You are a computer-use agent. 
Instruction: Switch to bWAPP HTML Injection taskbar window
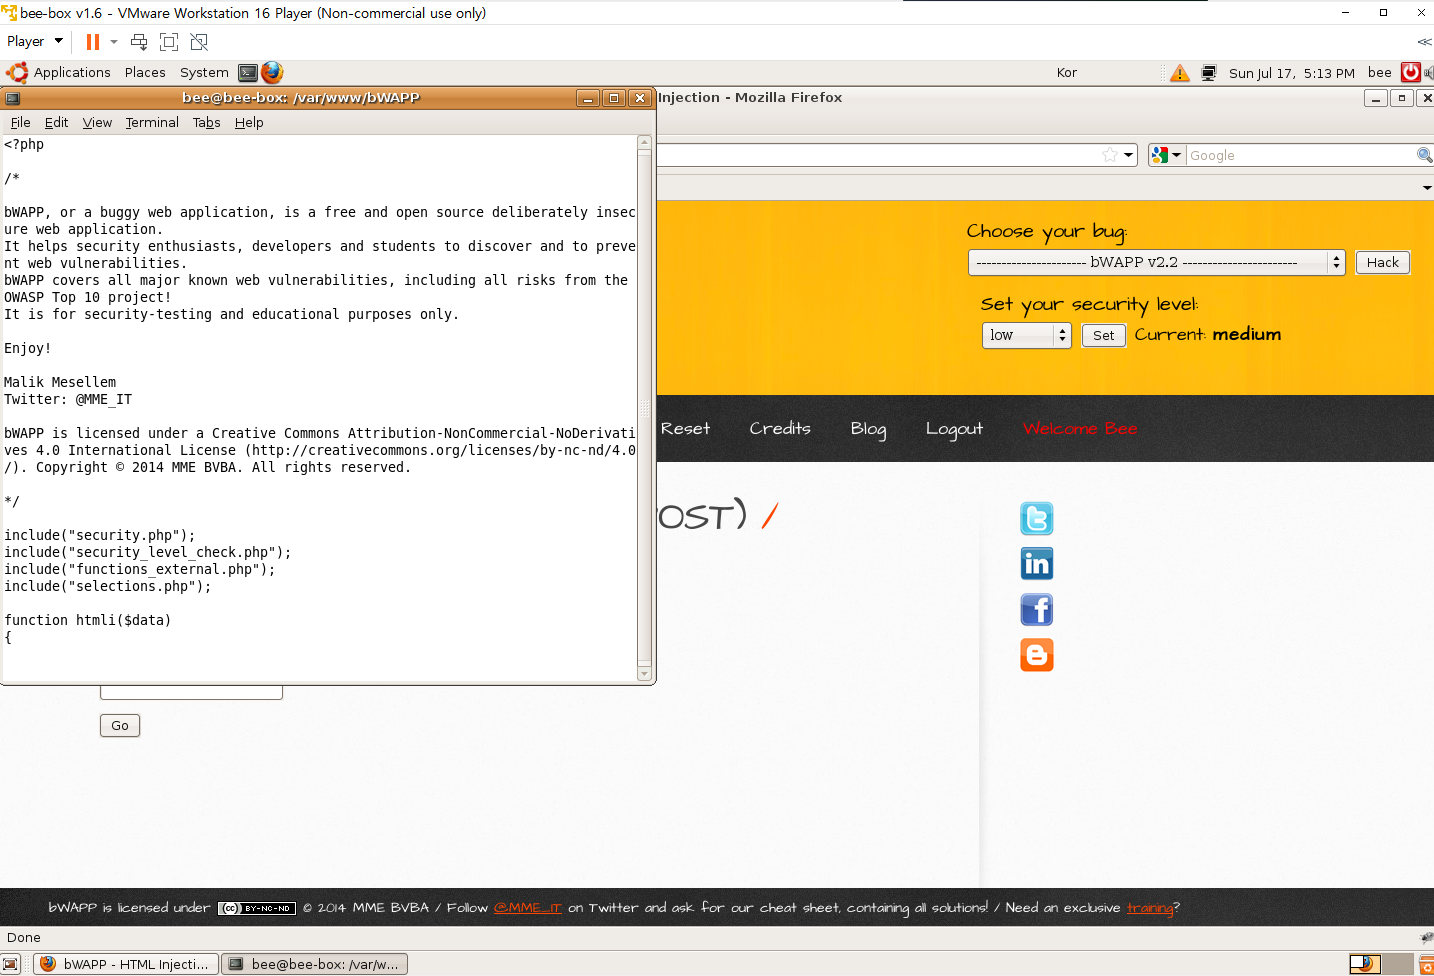[126, 964]
